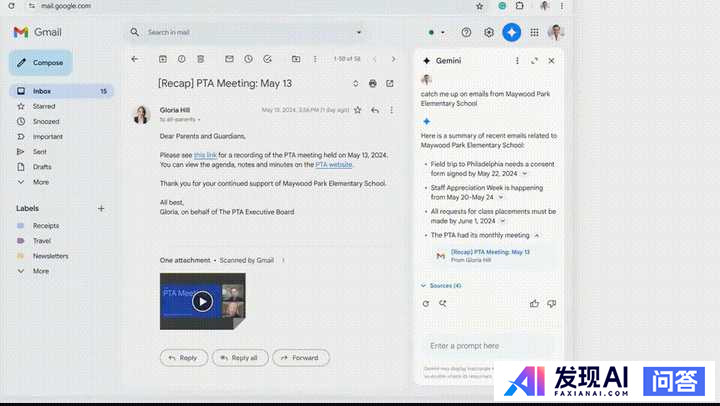
Task: Open the Google apps grid
Action: coord(534,32)
